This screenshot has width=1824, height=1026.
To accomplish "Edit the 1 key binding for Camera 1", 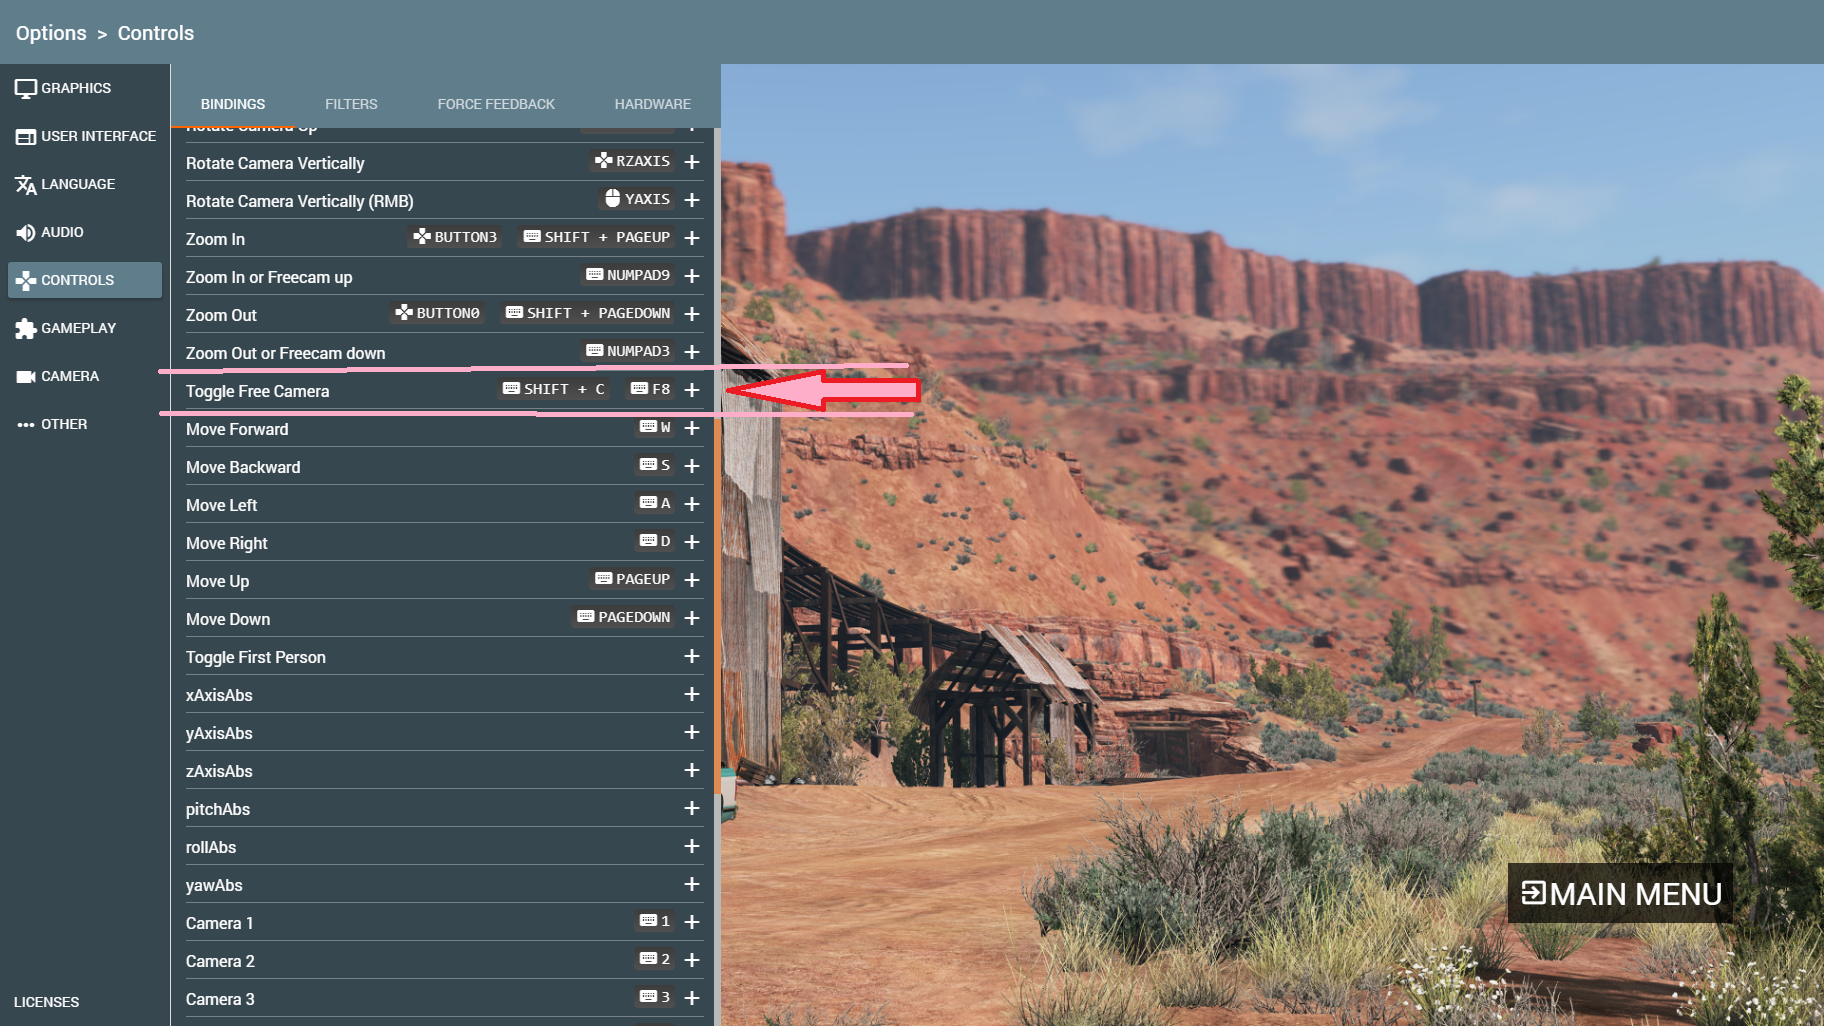I will click(x=655, y=921).
